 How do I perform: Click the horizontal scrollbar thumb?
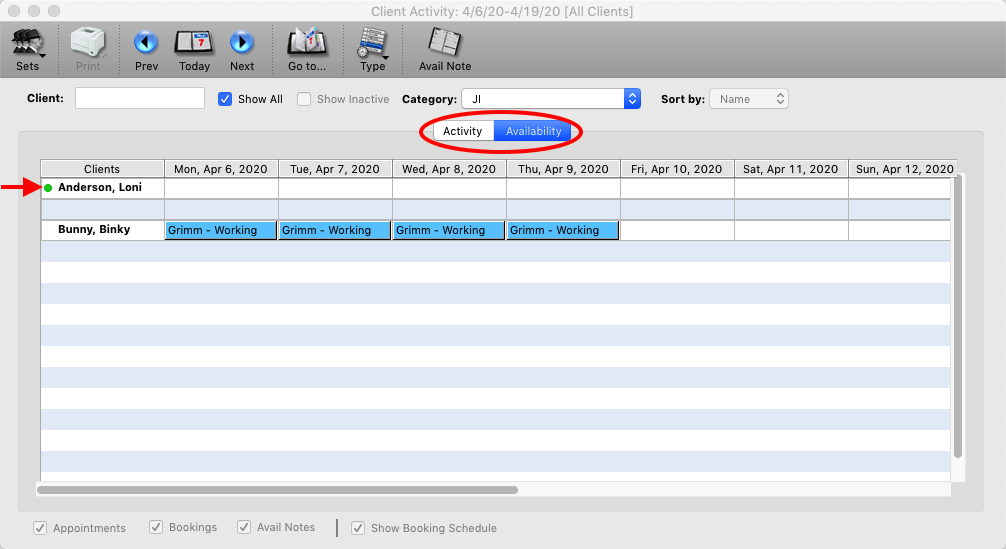pyautogui.click(x=277, y=490)
